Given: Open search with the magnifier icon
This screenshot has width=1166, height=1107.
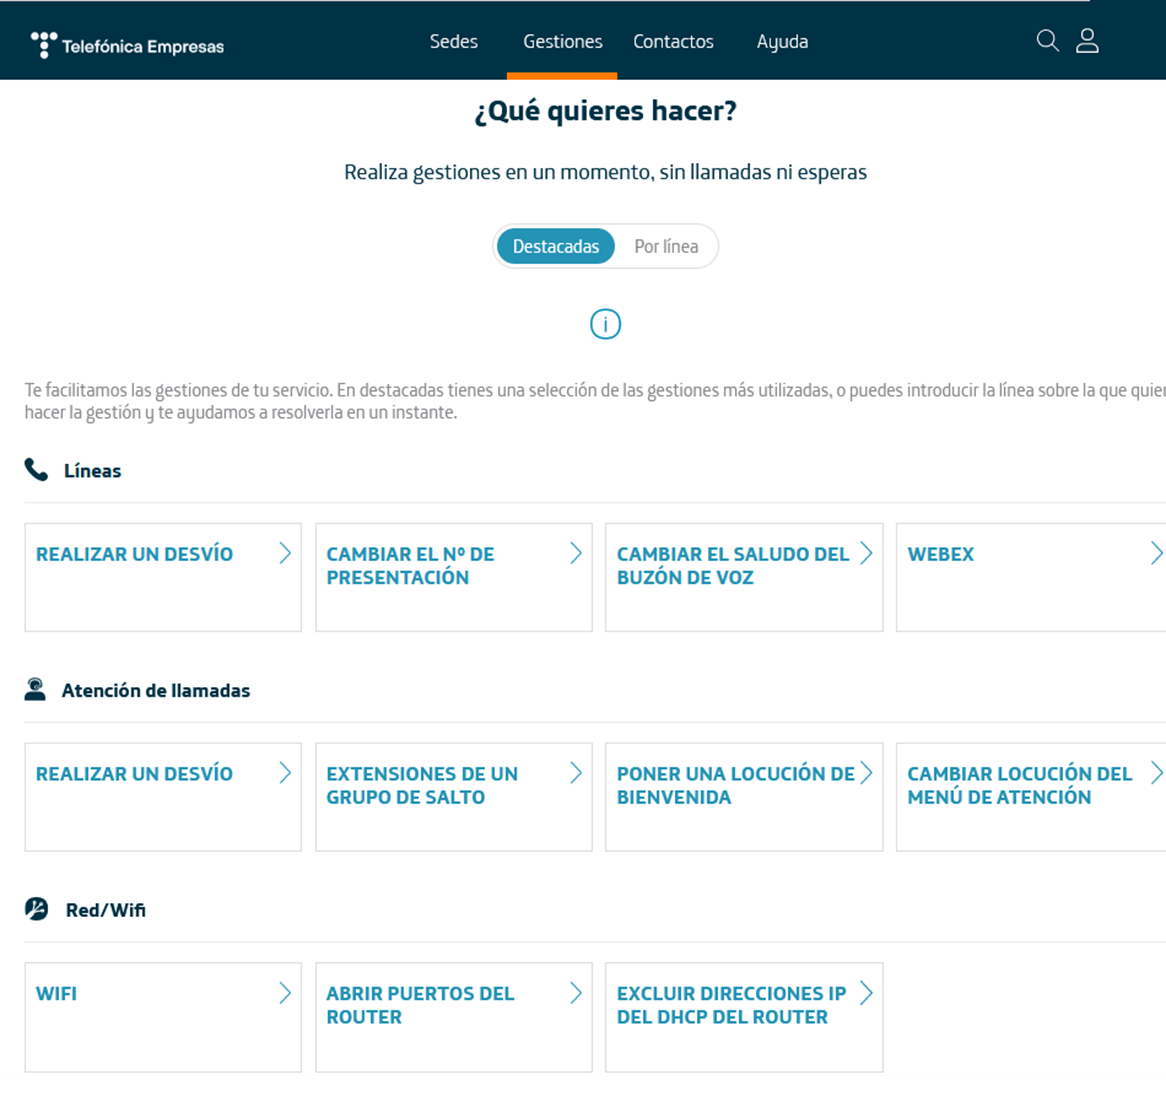Looking at the screenshot, I should [1047, 41].
